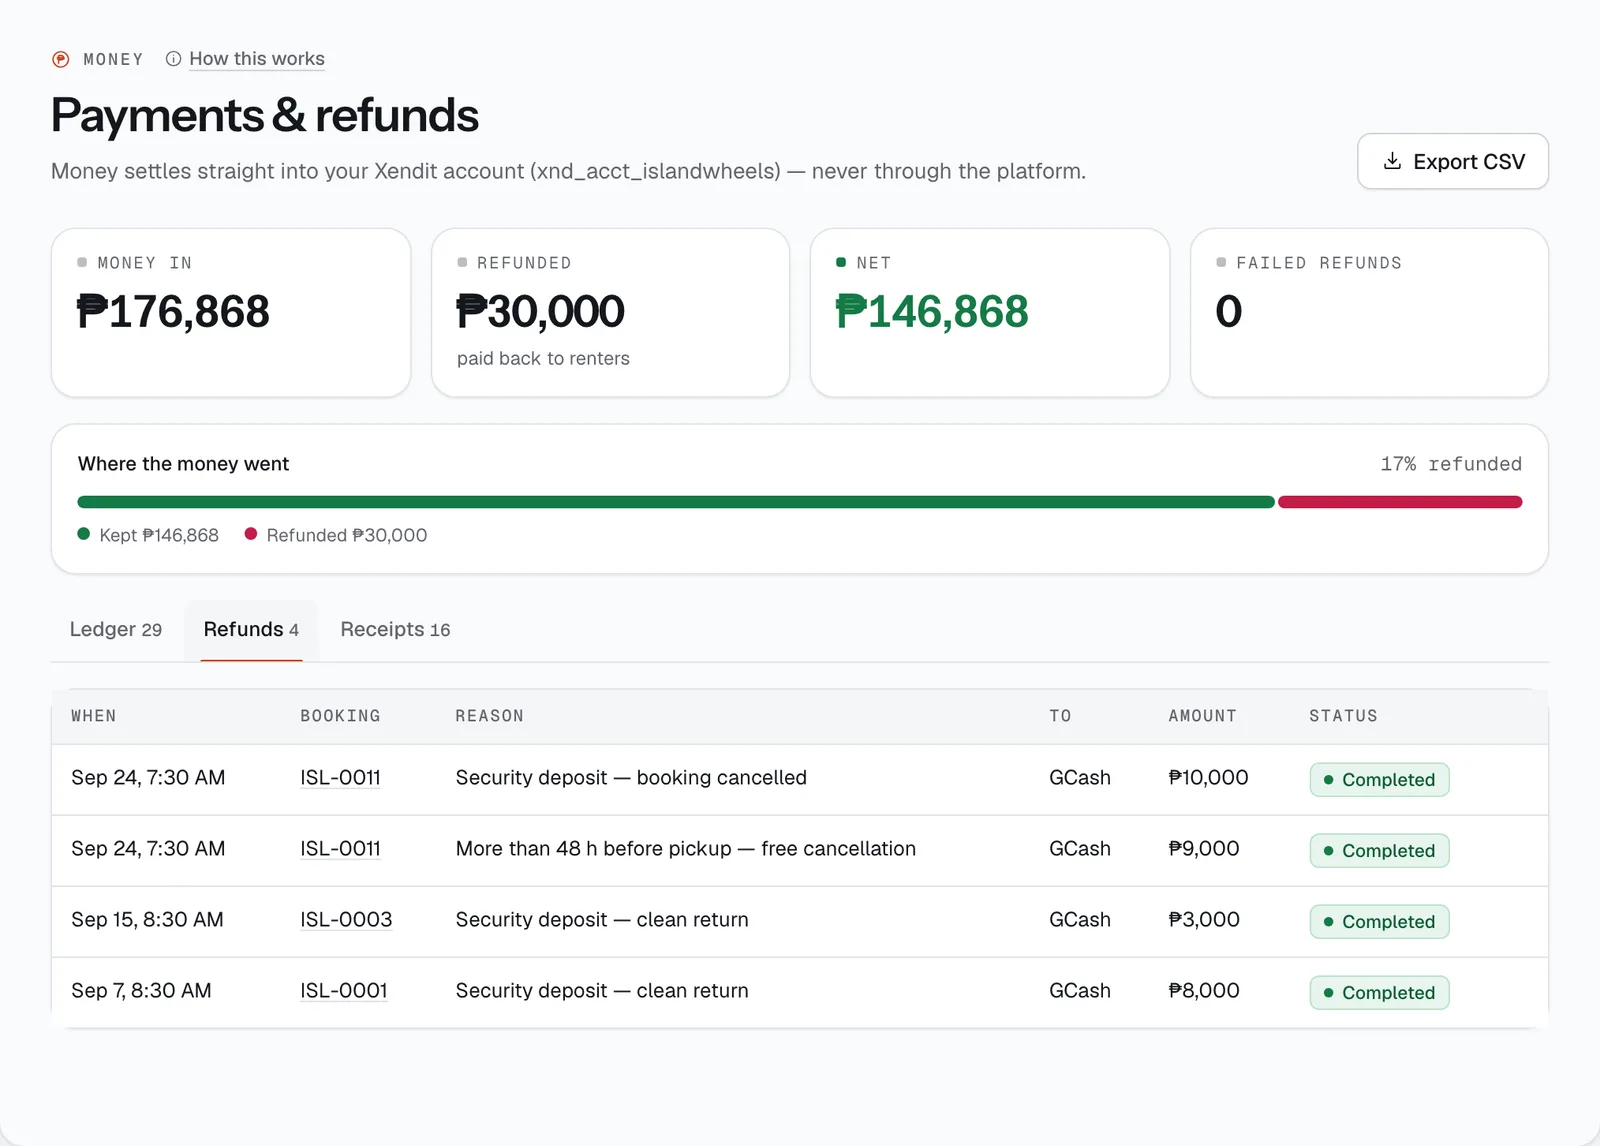Click the REASON column header
The height and width of the screenshot is (1146, 1600).
489,716
